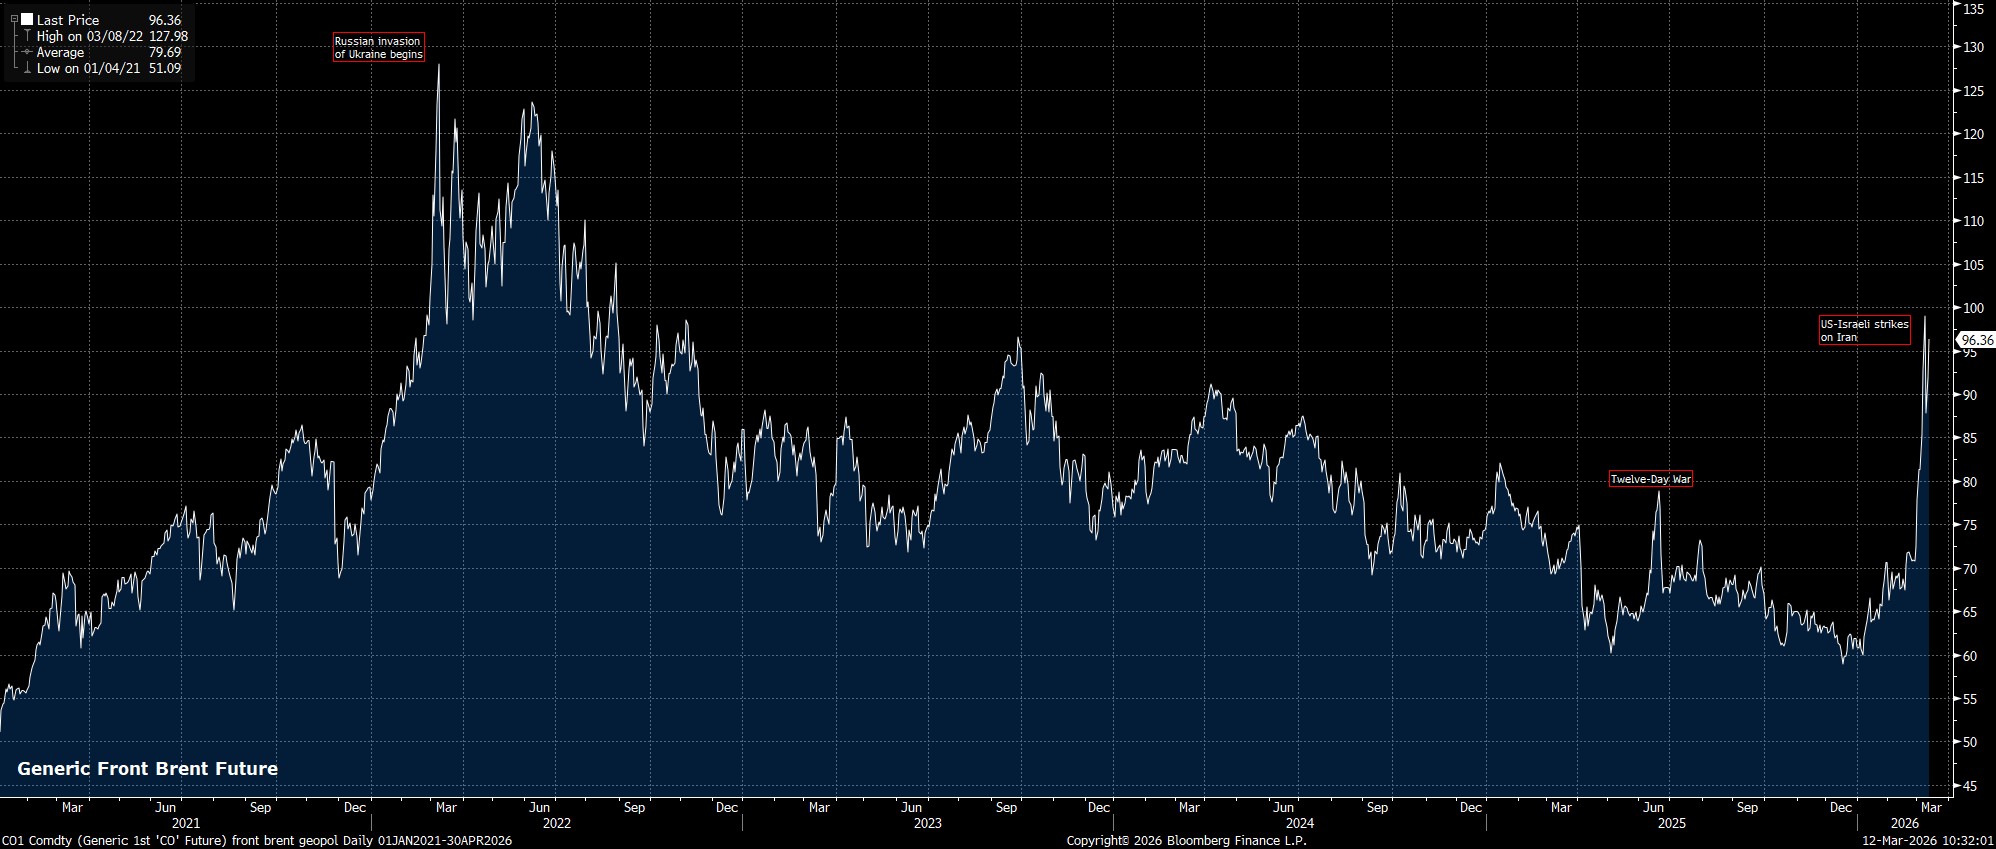Click the Low marker icon in legend
1996x849 pixels.
[x=27, y=68]
